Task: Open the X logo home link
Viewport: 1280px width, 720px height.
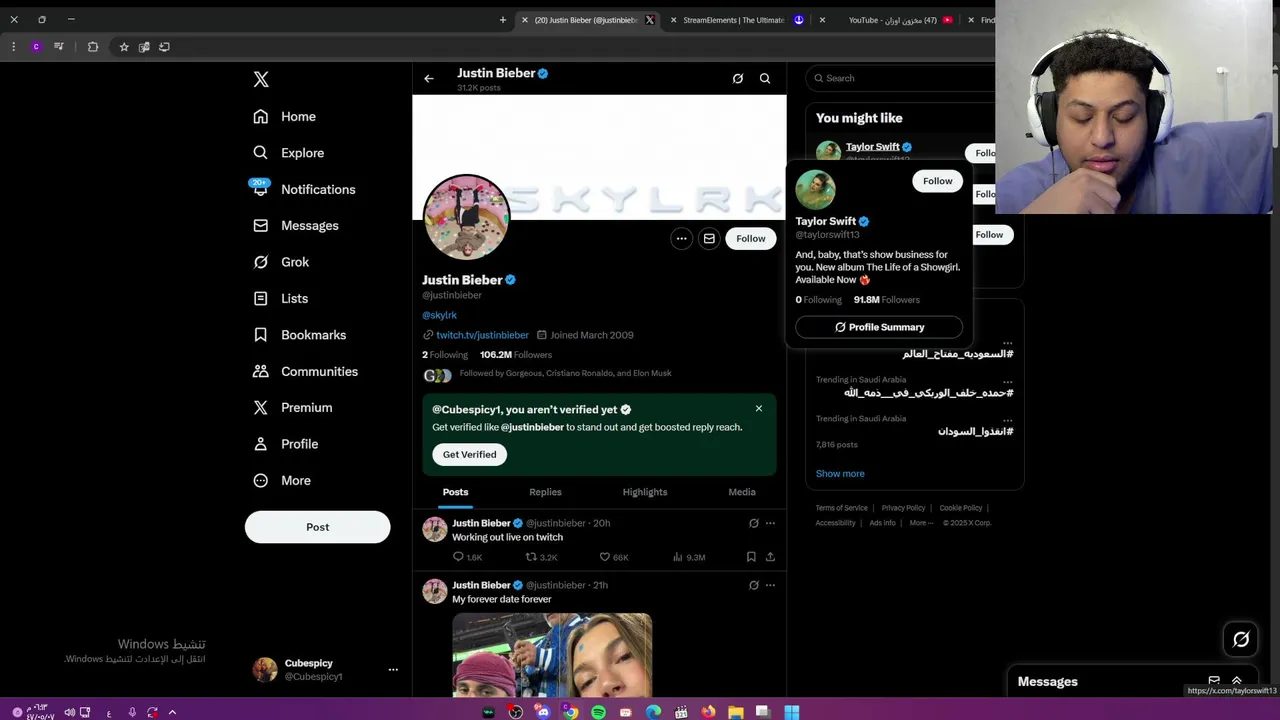Action: pos(261,79)
